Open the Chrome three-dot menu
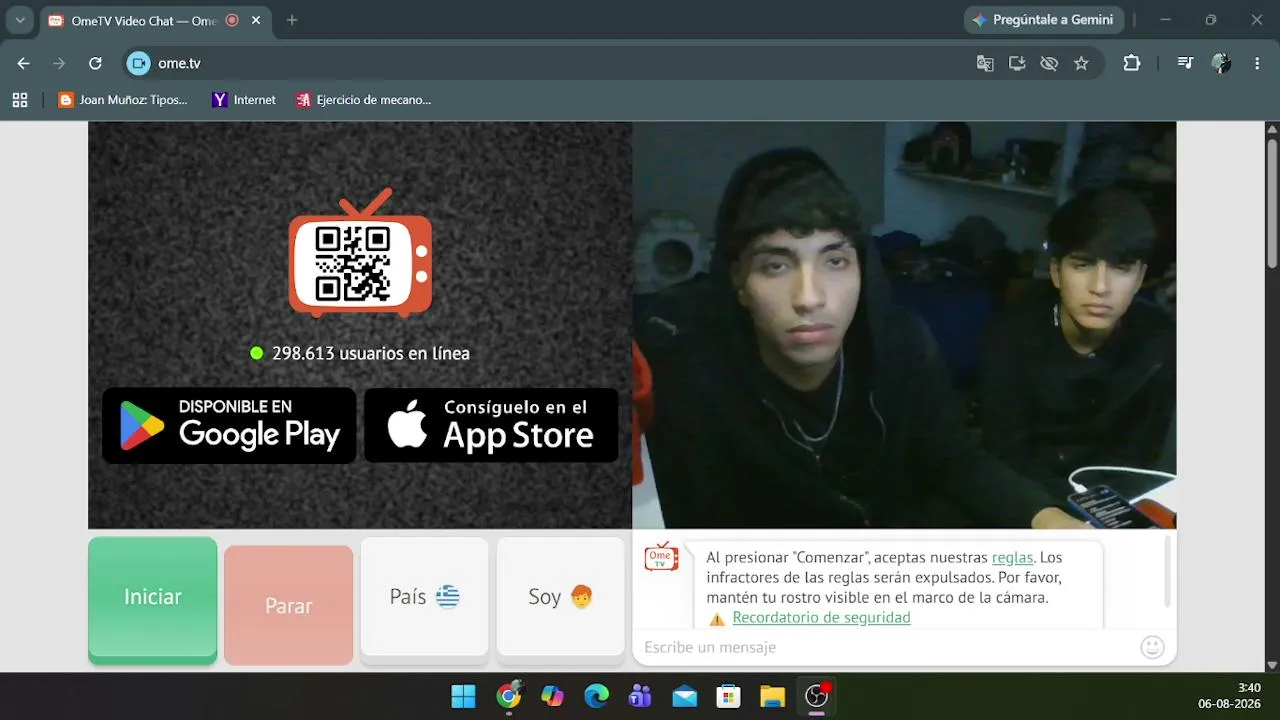The height and width of the screenshot is (720, 1280). tap(1257, 63)
